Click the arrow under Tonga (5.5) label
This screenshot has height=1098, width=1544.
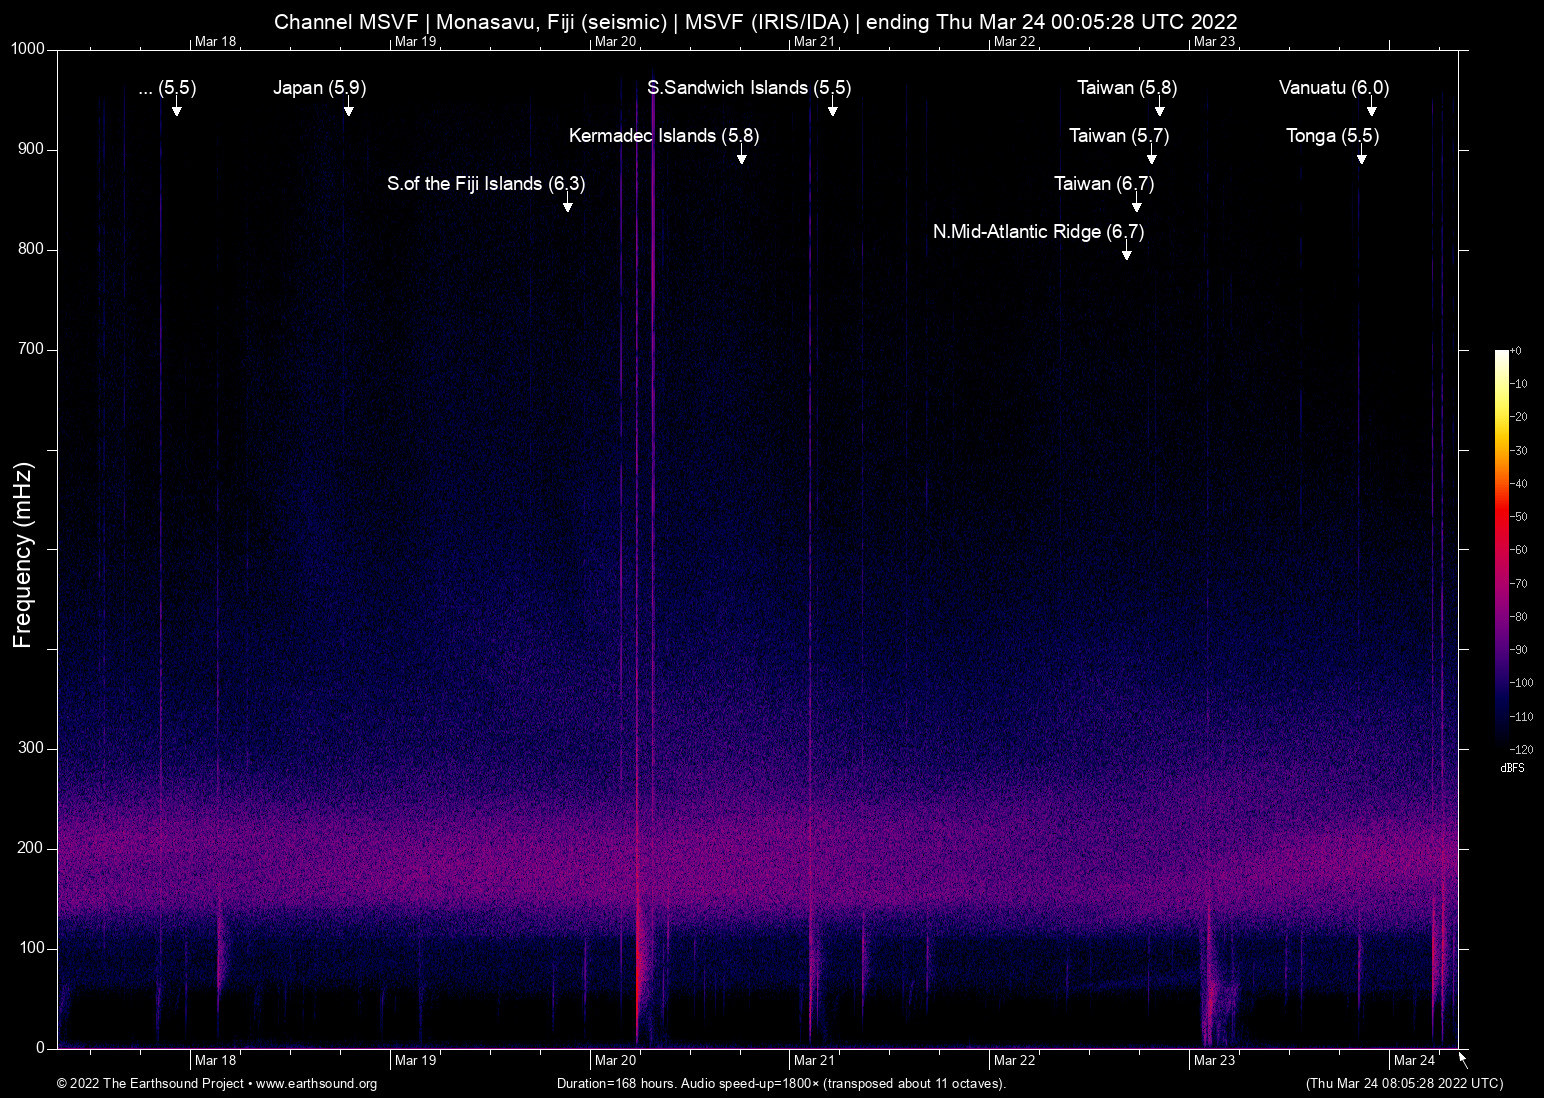click(1361, 156)
